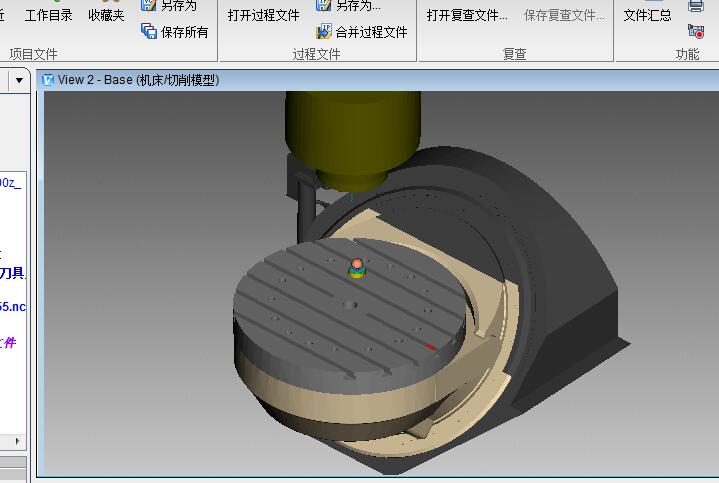This screenshot has height=483, width=719.
Task: Click the red marker on table edge
Action: click(x=430, y=346)
